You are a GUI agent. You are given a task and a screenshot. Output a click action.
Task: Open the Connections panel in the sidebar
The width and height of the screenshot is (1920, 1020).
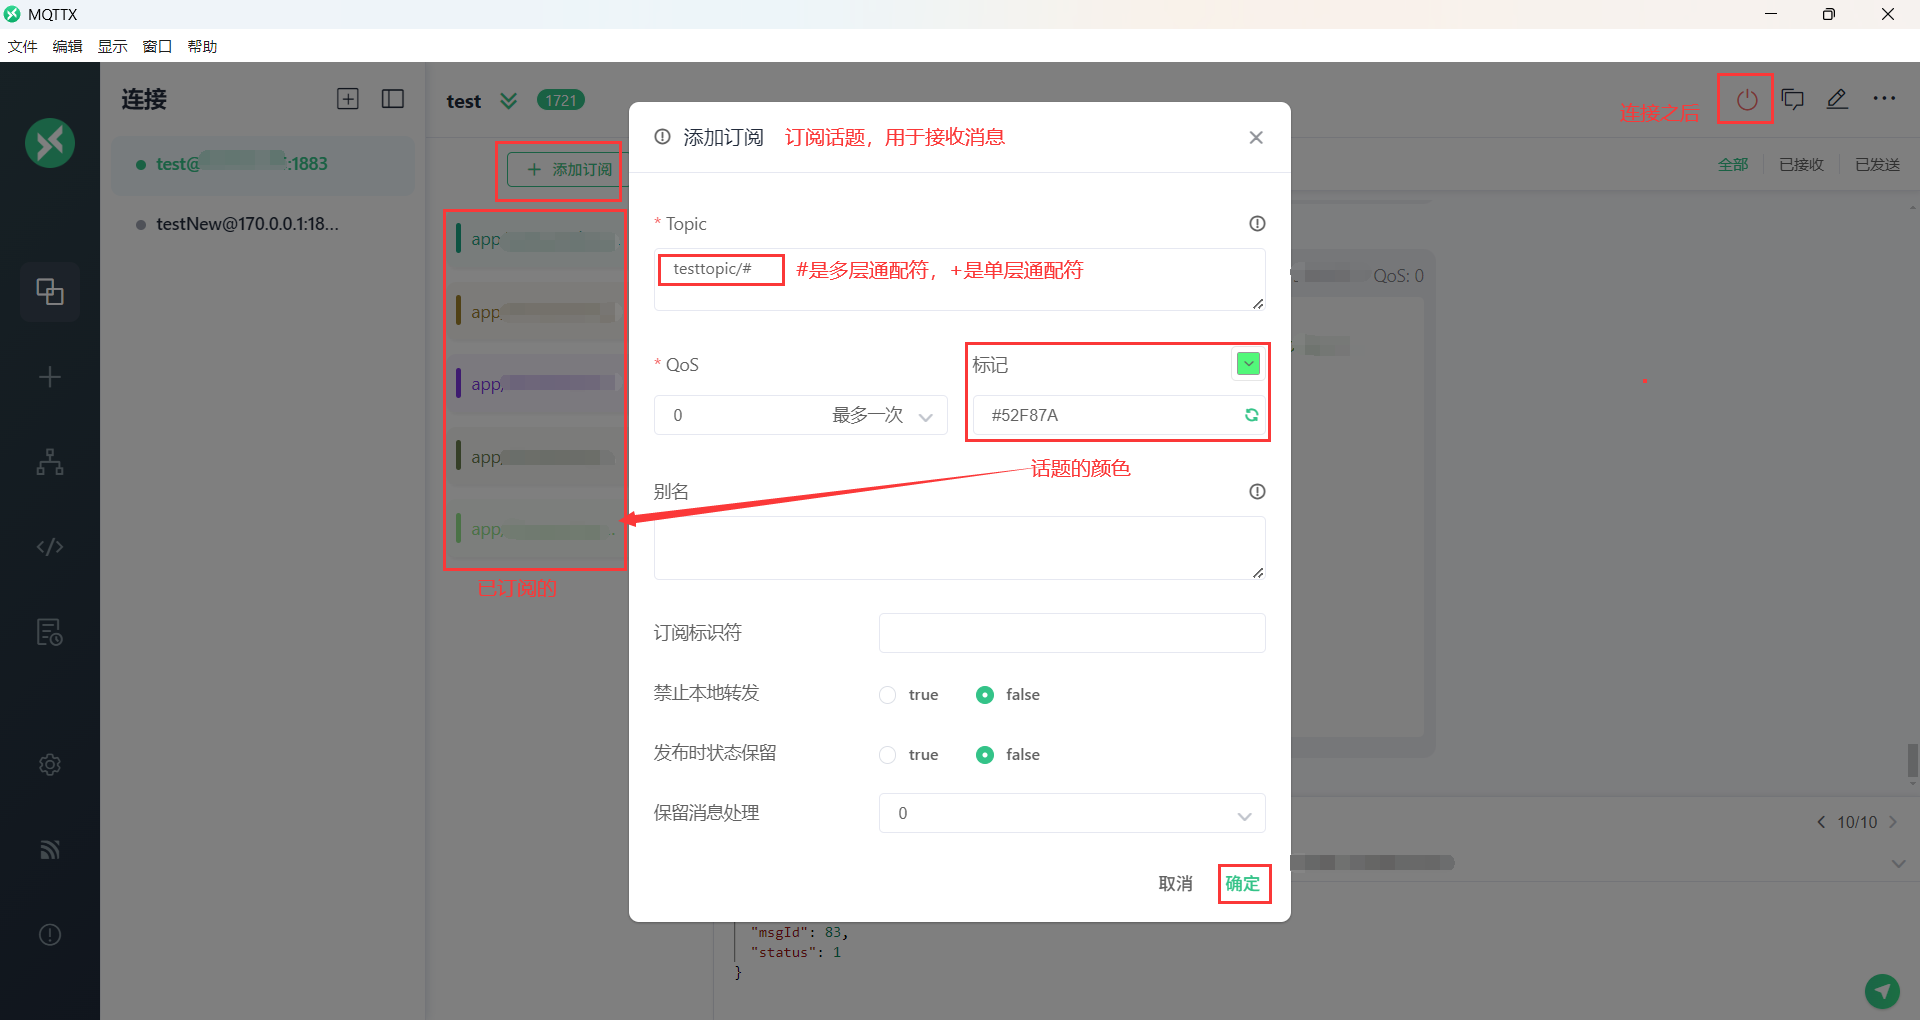click(50, 292)
